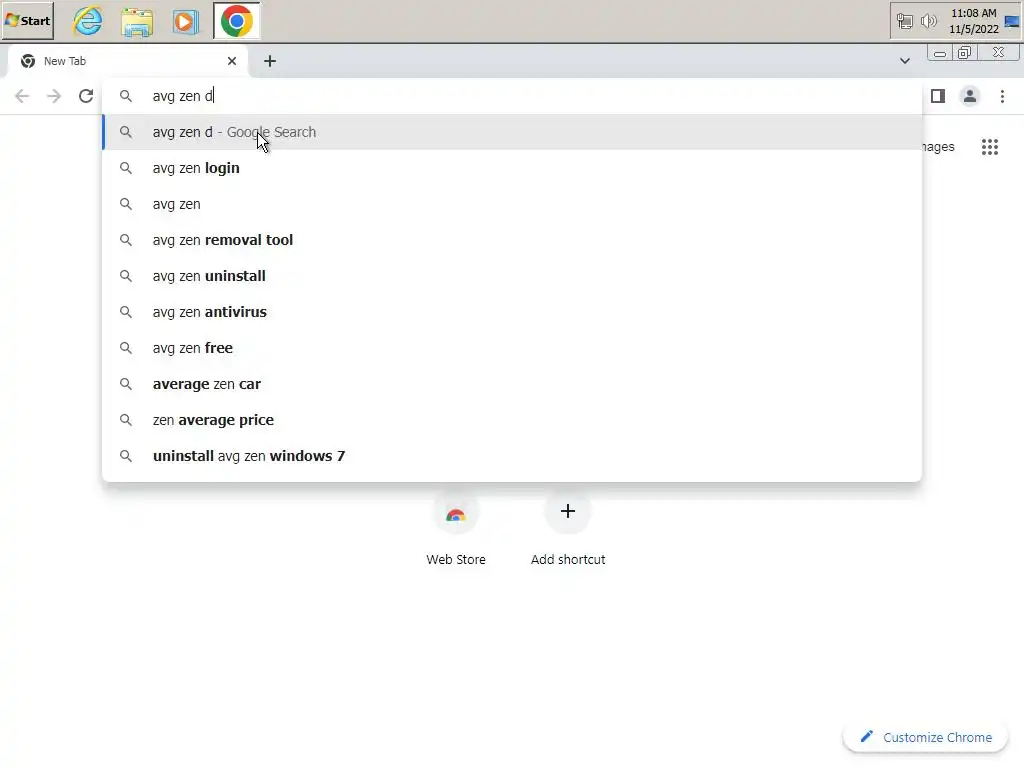
Task: Open Windows Media Player from the taskbar
Action: click(185, 22)
